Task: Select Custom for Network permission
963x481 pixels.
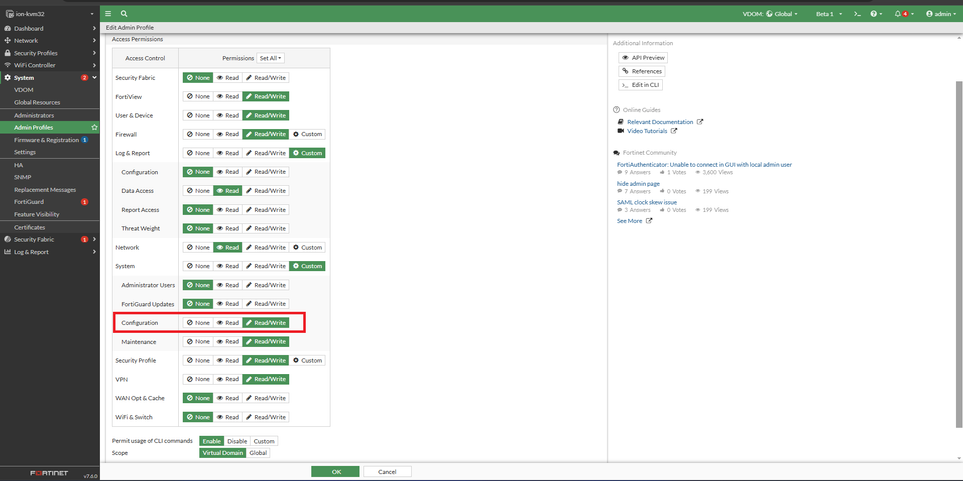Action: 307,248
